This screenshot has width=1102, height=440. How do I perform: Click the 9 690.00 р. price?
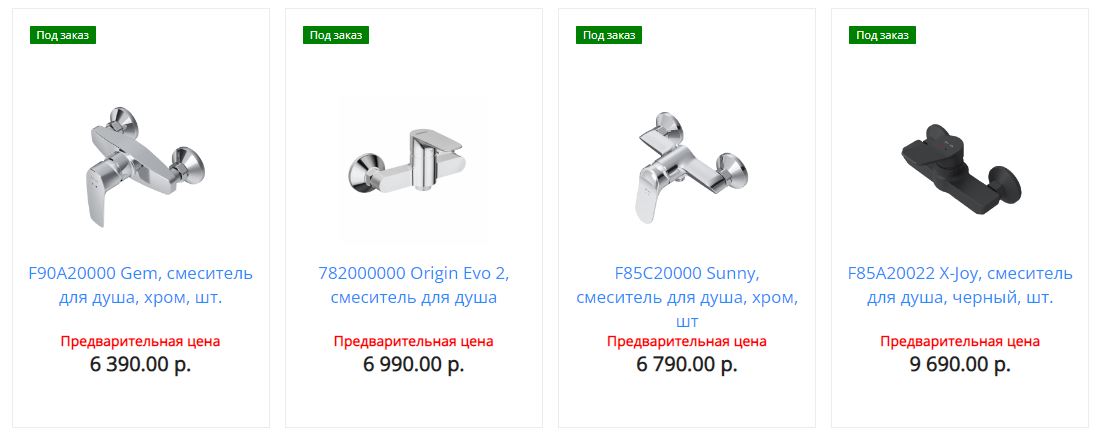coord(959,365)
